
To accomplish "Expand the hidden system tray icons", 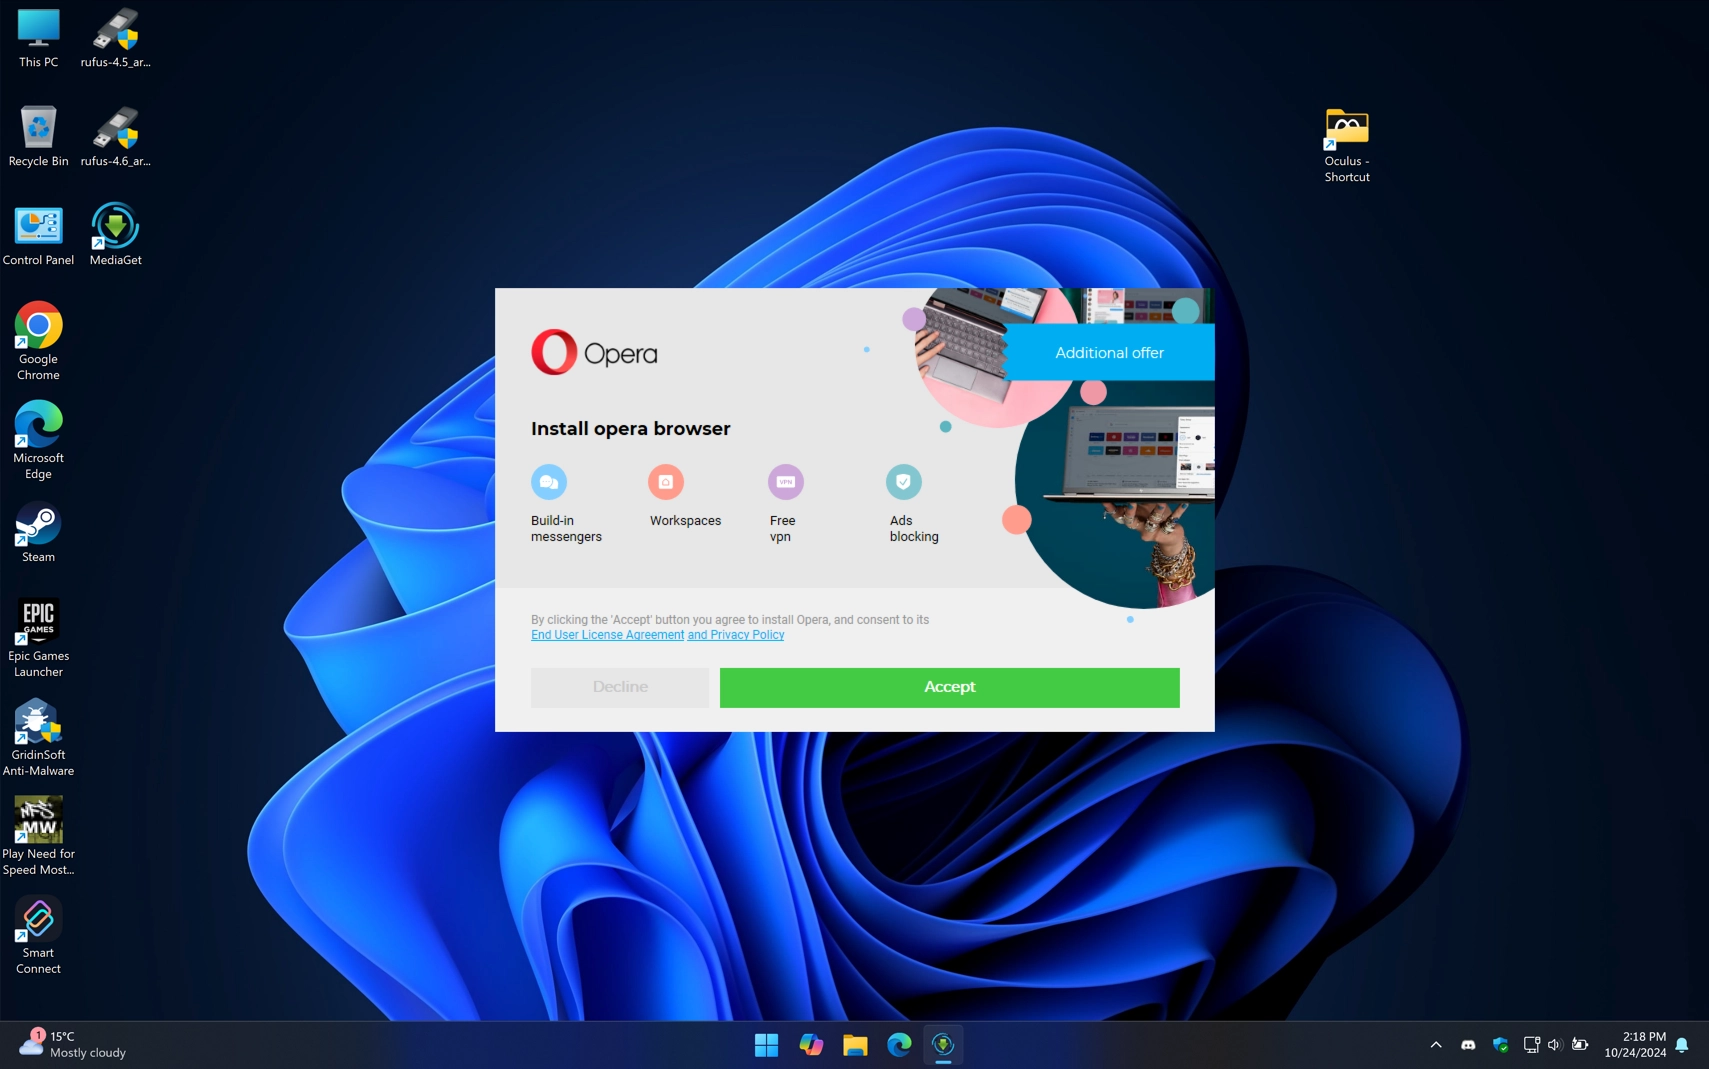I will pyautogui.click(x=1434, y=1044).
